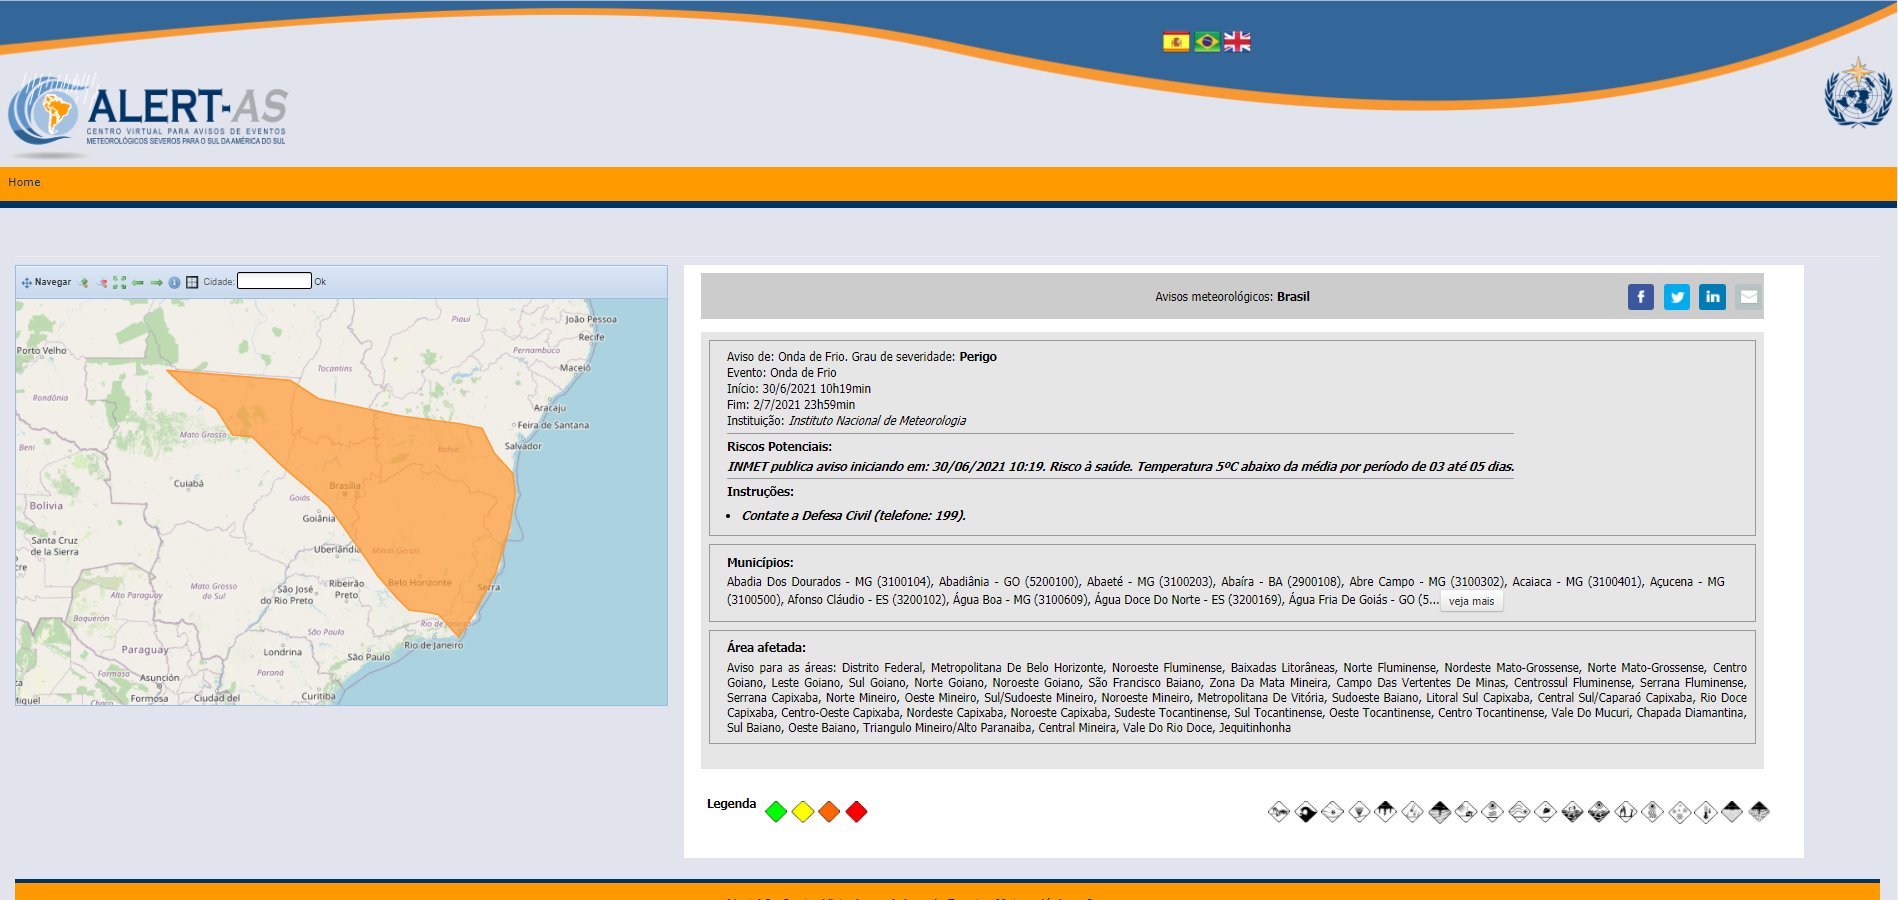This screenshot has height=900, width=1898.
Task: Open the Home menu item
Action: coord(24,182)
